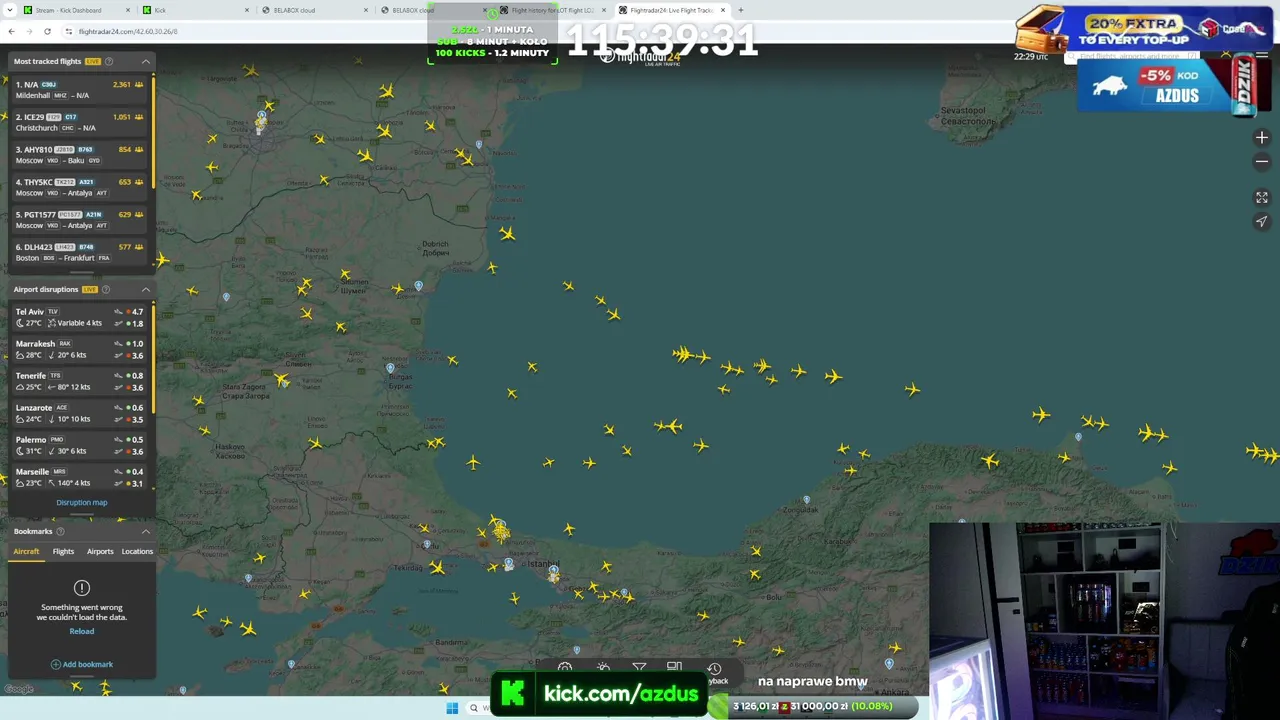Image resolution: width=1280 pixels, height=720 pixels.
Task: Click the Most tracked flights list scrollbar
Action: pos(153,130)
